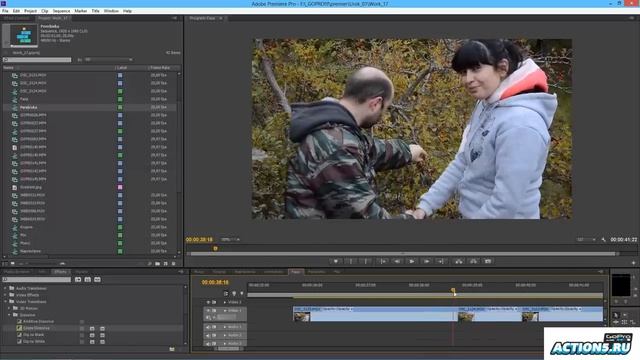Click the pink label swatch in Project list
The image size is (640, 360).
(x=120, y=187)
